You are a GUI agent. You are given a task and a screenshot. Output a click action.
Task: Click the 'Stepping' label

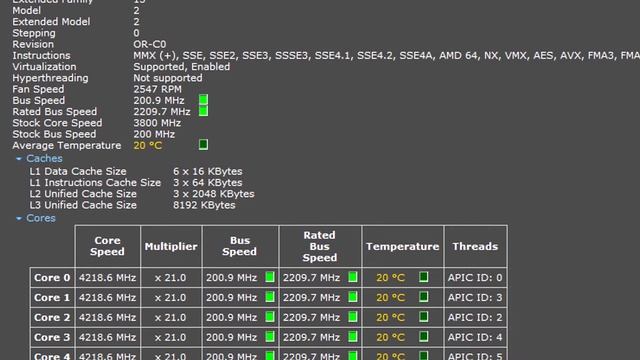[34, 33]
